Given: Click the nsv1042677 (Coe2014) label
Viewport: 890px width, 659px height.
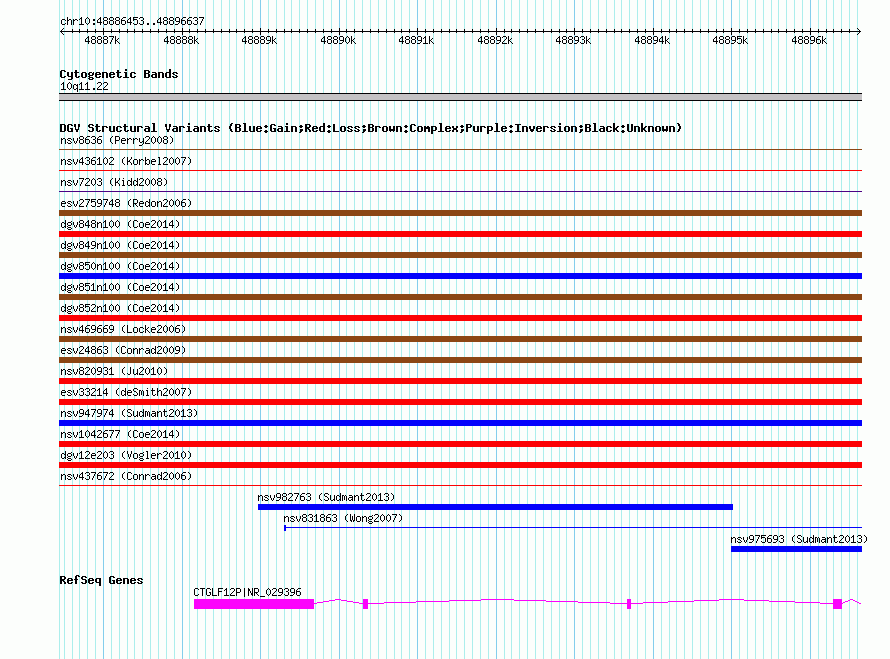Looking at the screenshot, I should (x=120, y=434).
